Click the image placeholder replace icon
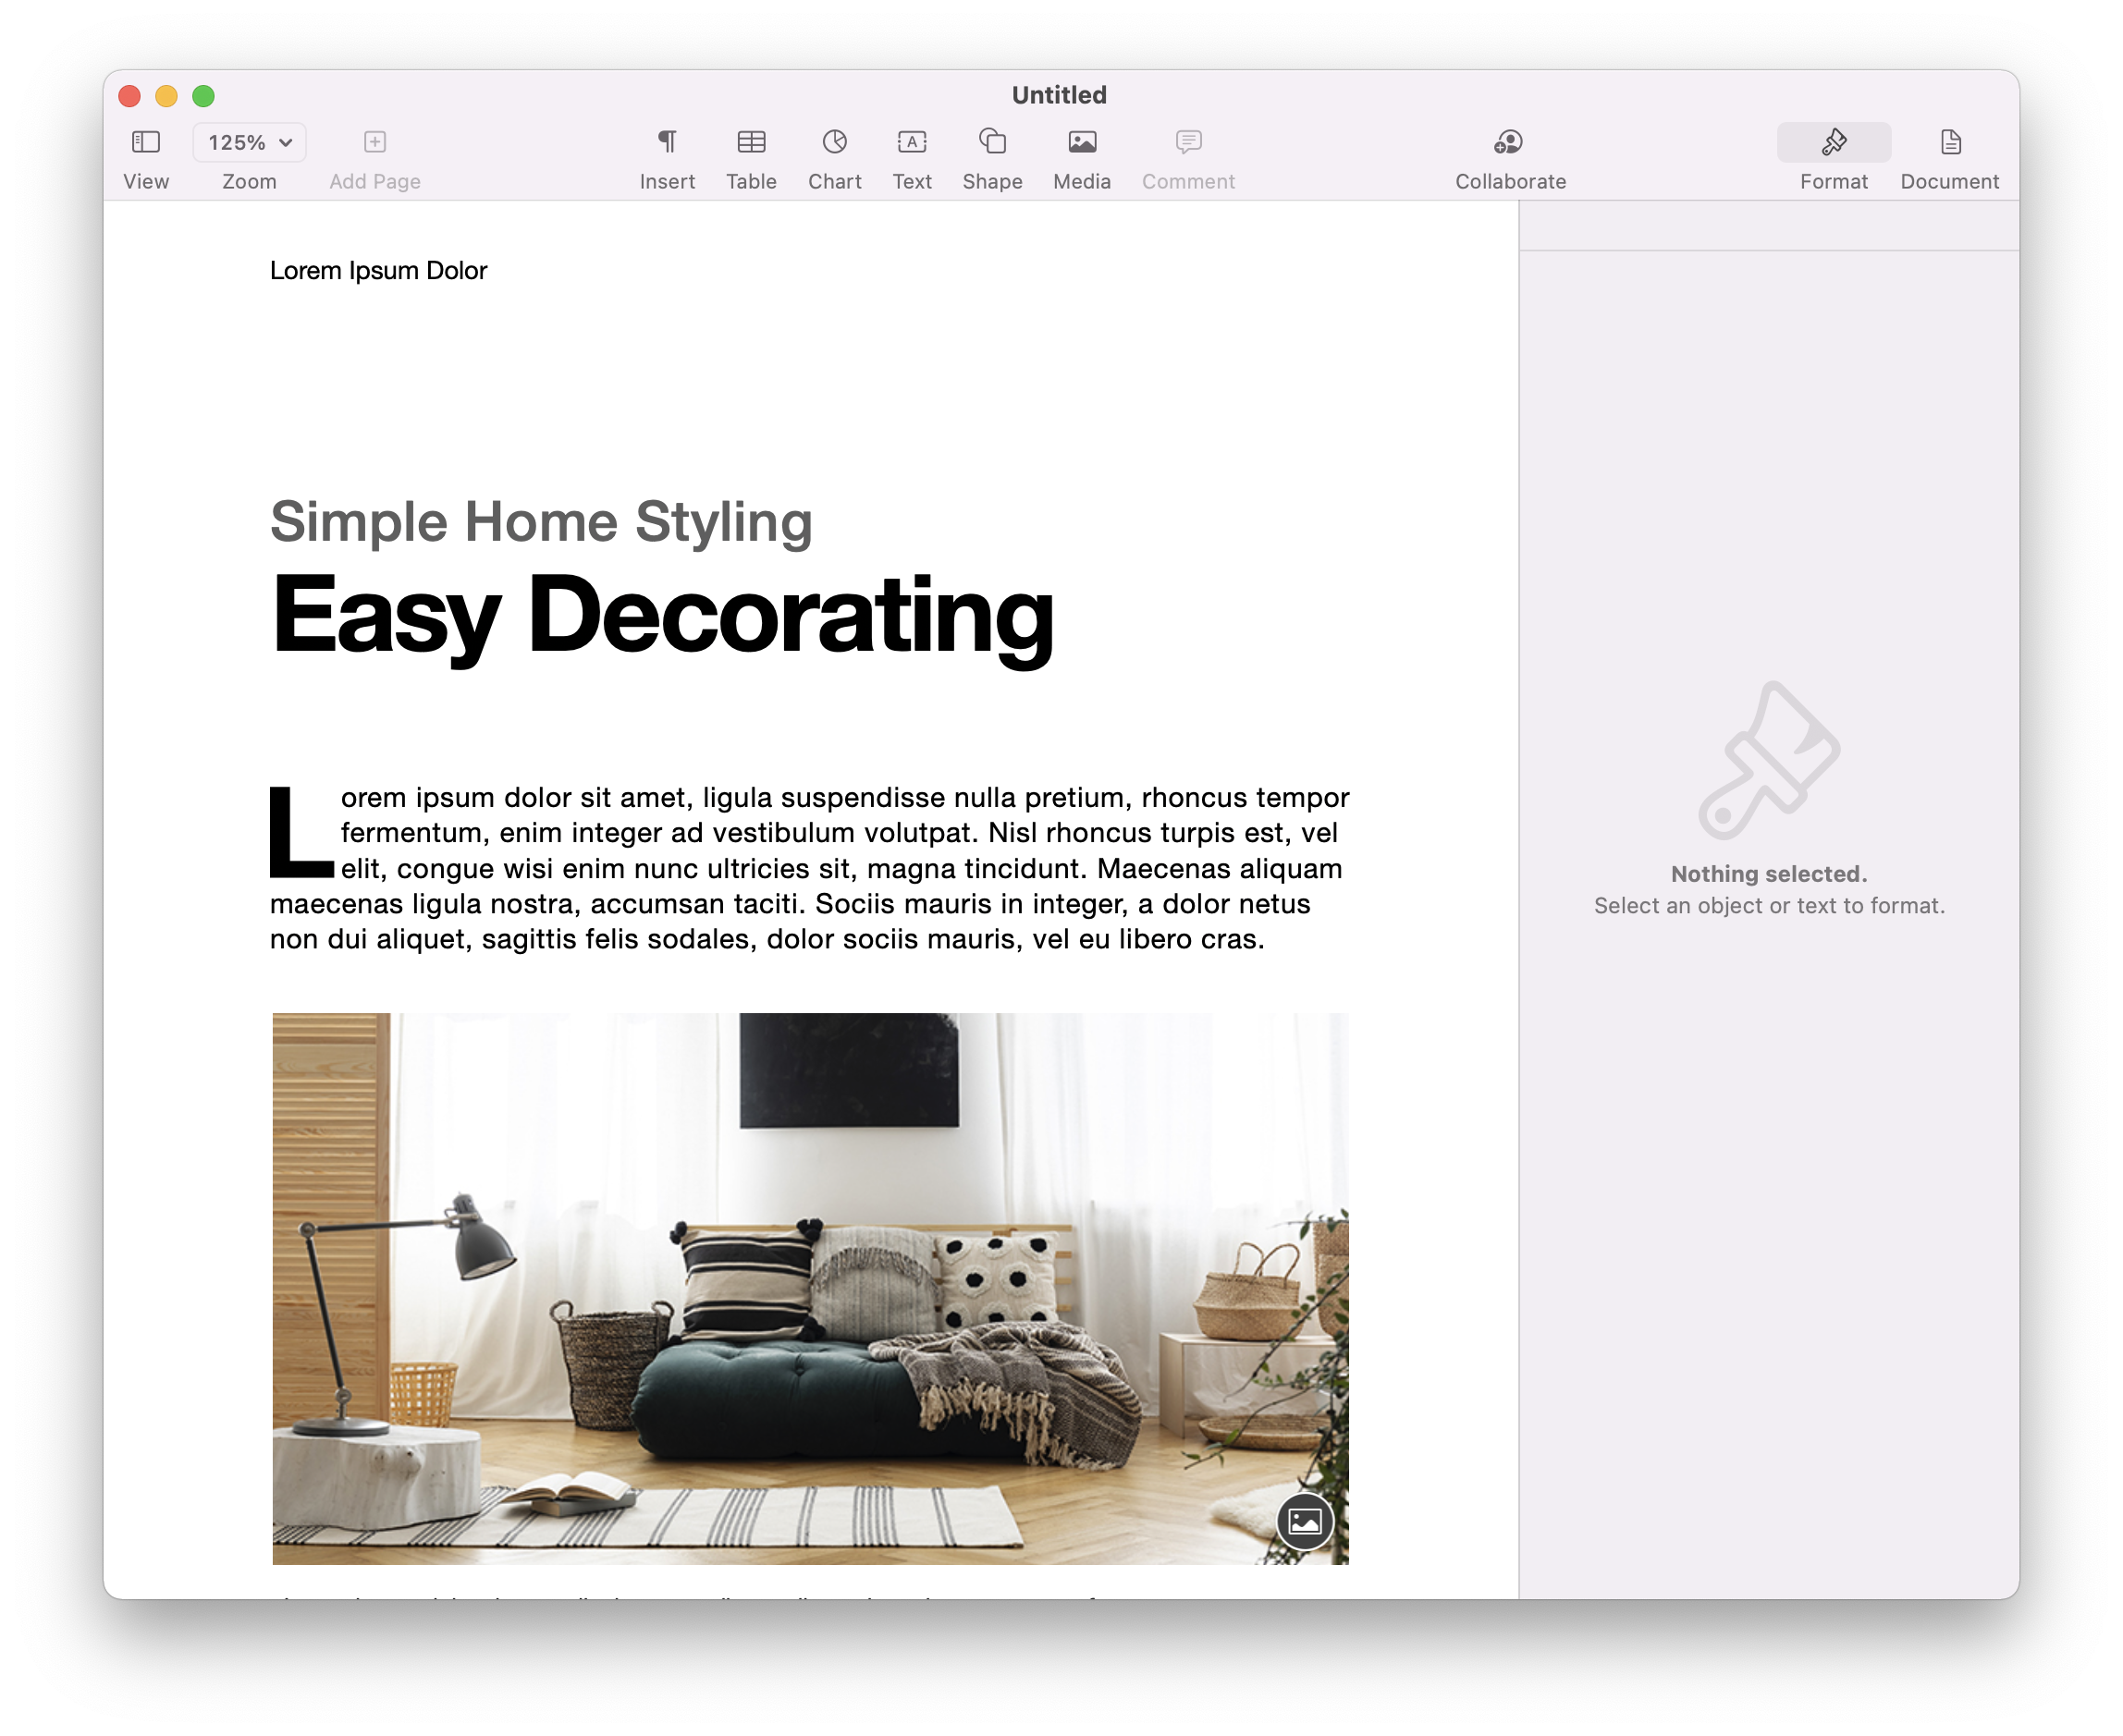The width and height of the screenshot is (2123, 1736). pyautogui.click(x=1304, y=1521)
